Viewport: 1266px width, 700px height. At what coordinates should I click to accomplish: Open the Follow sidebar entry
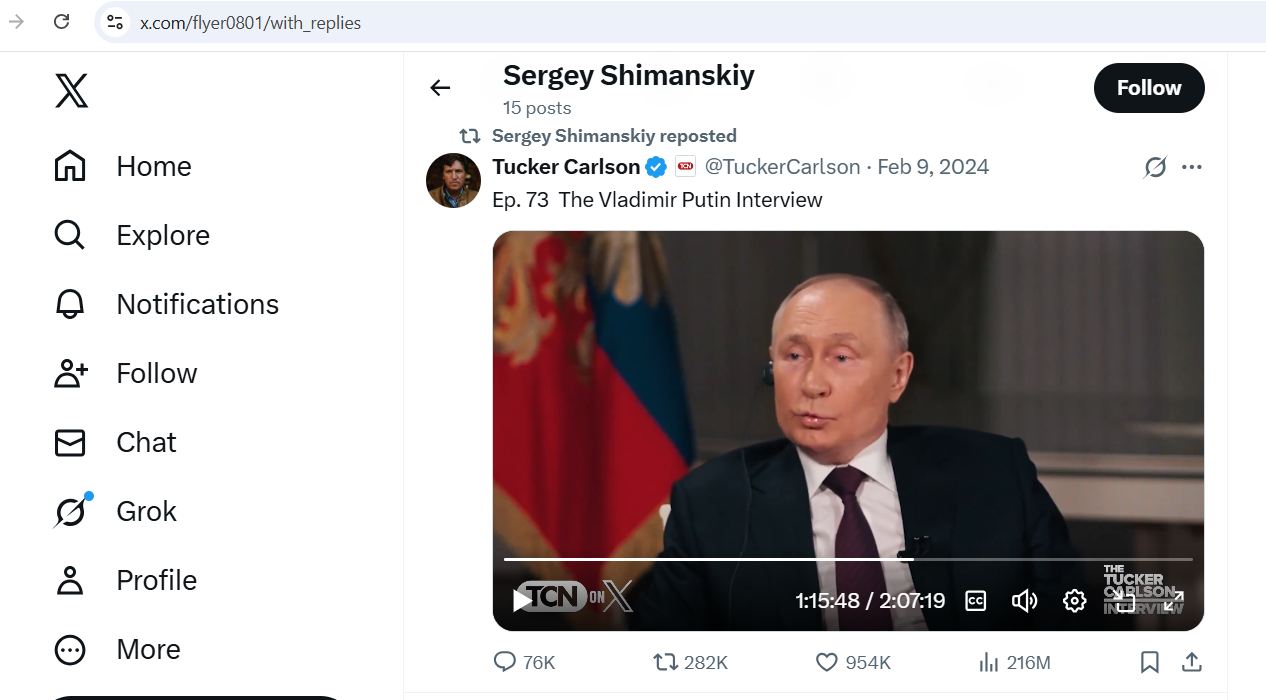coord(156,373)
